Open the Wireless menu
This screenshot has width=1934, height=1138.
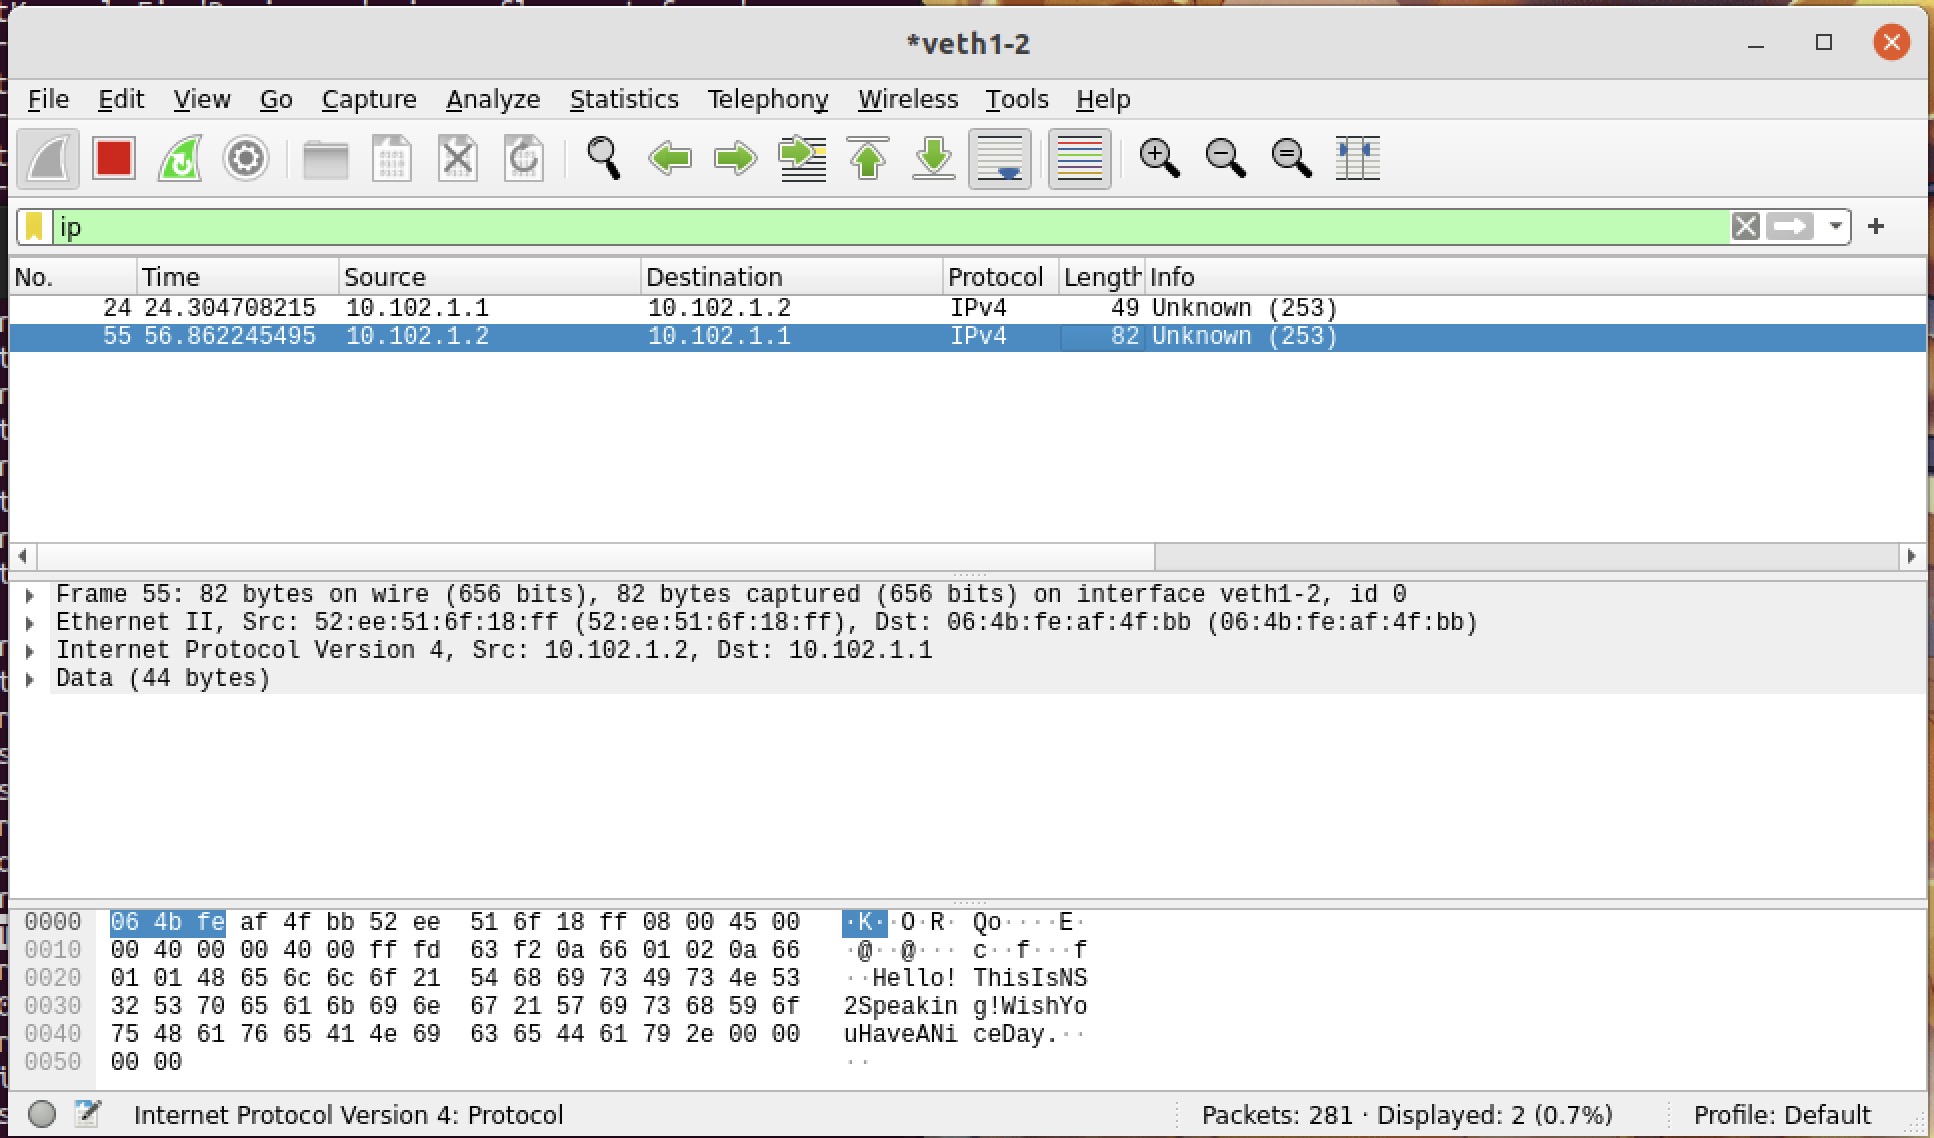click(x=908, y=99)
